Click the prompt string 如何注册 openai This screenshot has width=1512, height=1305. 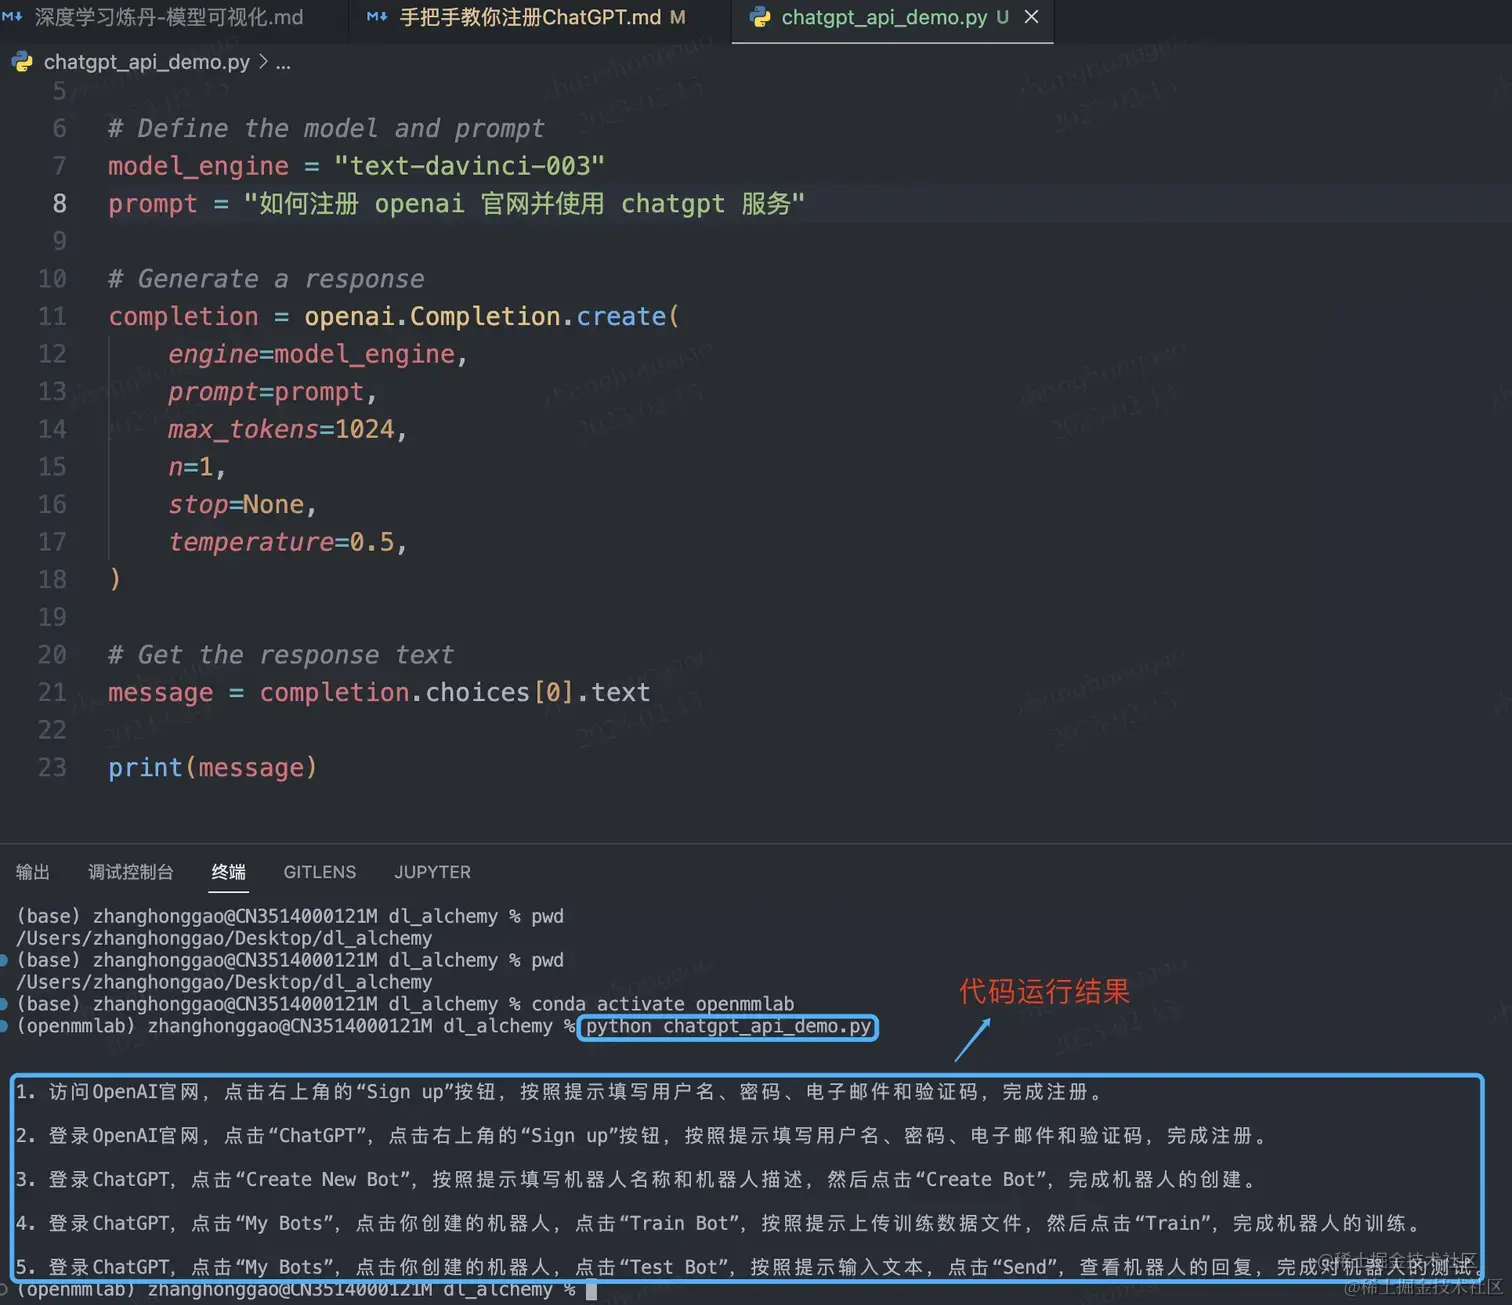[x=524, y=204]
